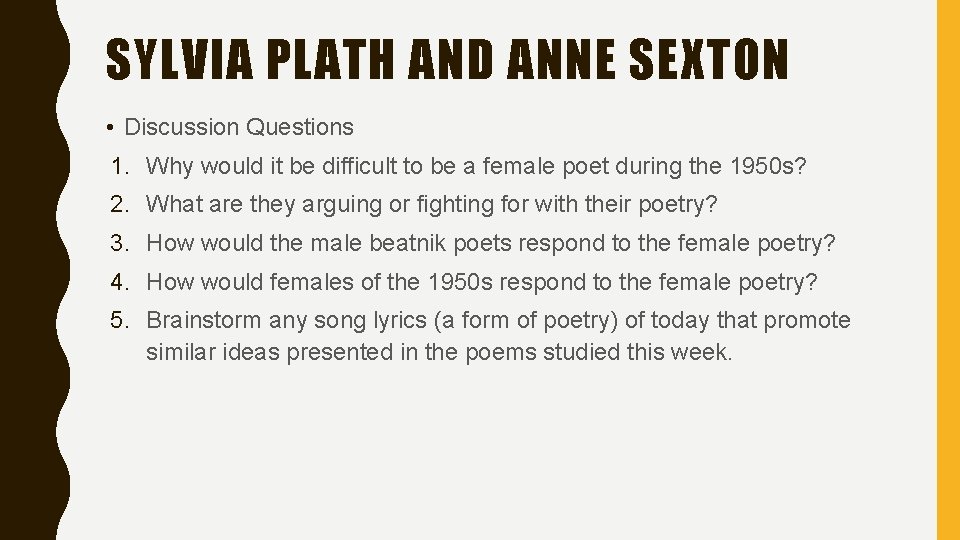Select the words "ANNE SEXTON" in the title

[x=647, y=60]
